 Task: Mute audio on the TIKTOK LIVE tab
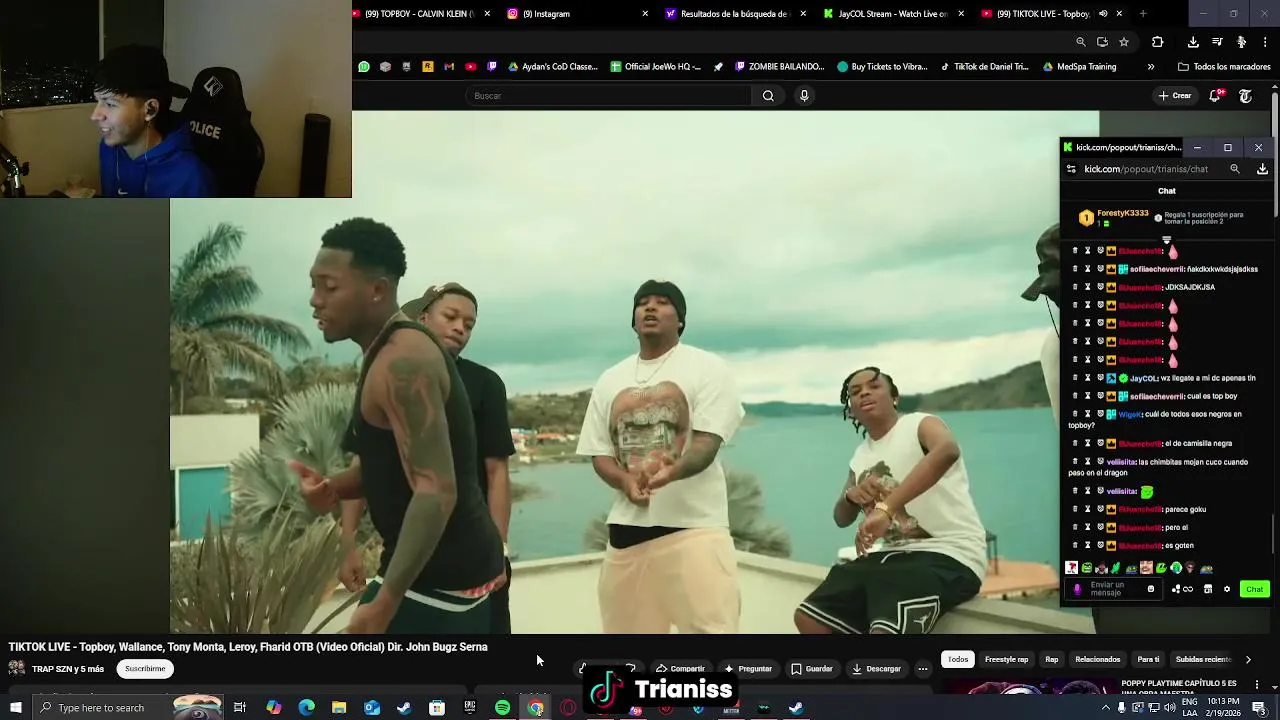click(x=1103, y=14)
